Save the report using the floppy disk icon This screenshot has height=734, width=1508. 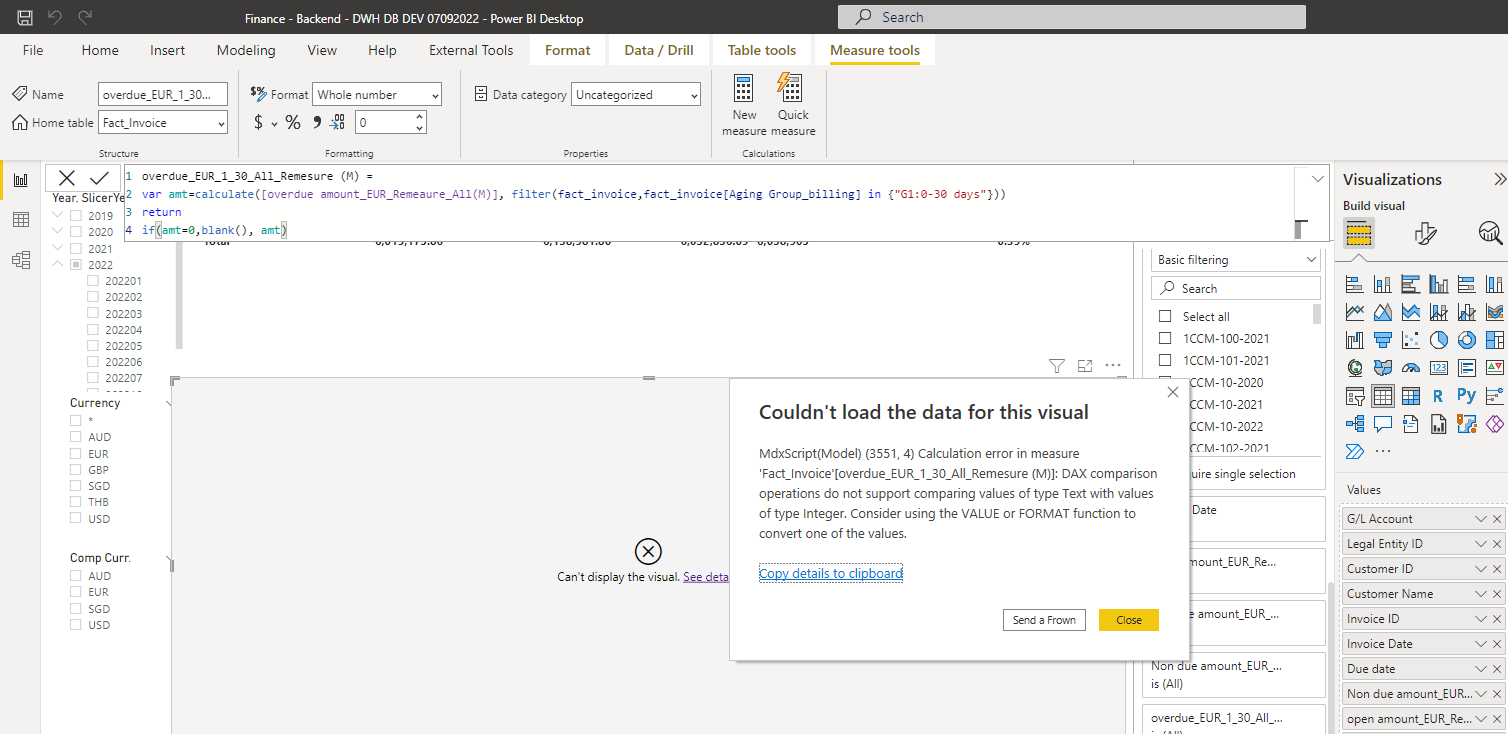click(25, 18)
